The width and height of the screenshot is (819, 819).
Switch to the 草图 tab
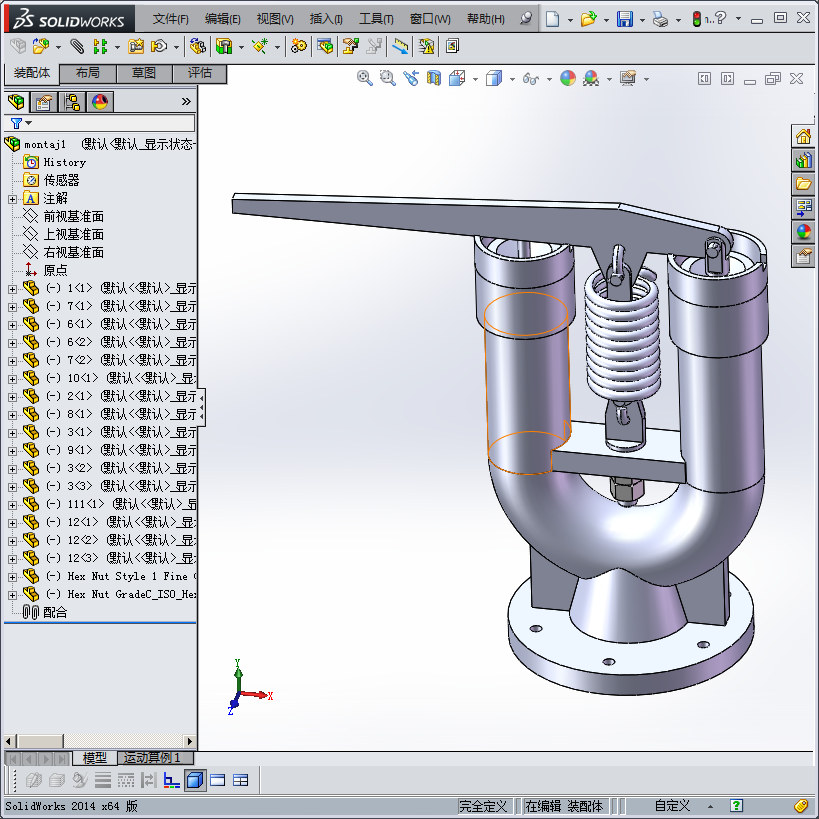[143, 73]
